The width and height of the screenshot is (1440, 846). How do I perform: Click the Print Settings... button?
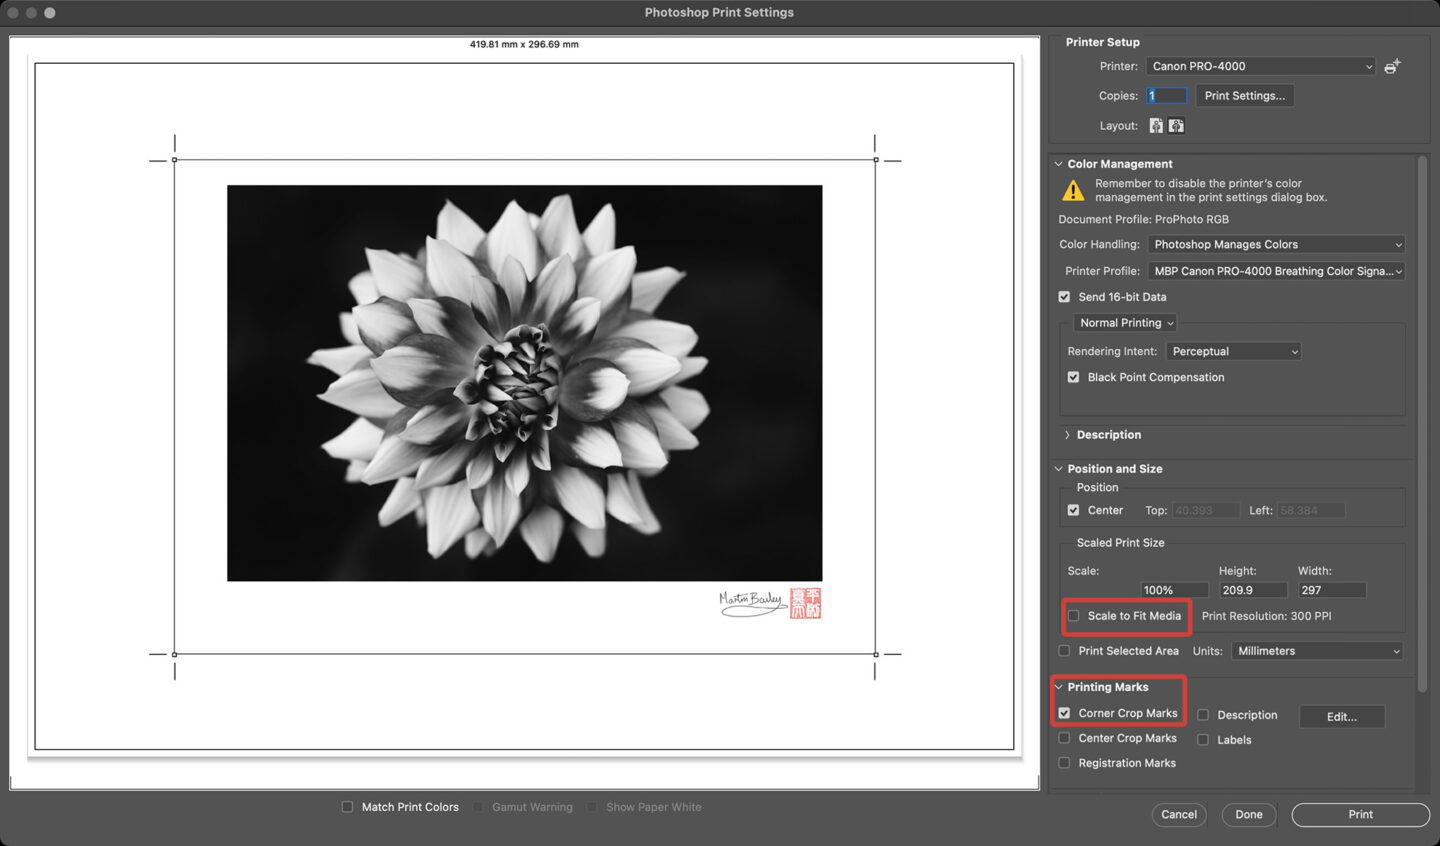click(1244, 96)
